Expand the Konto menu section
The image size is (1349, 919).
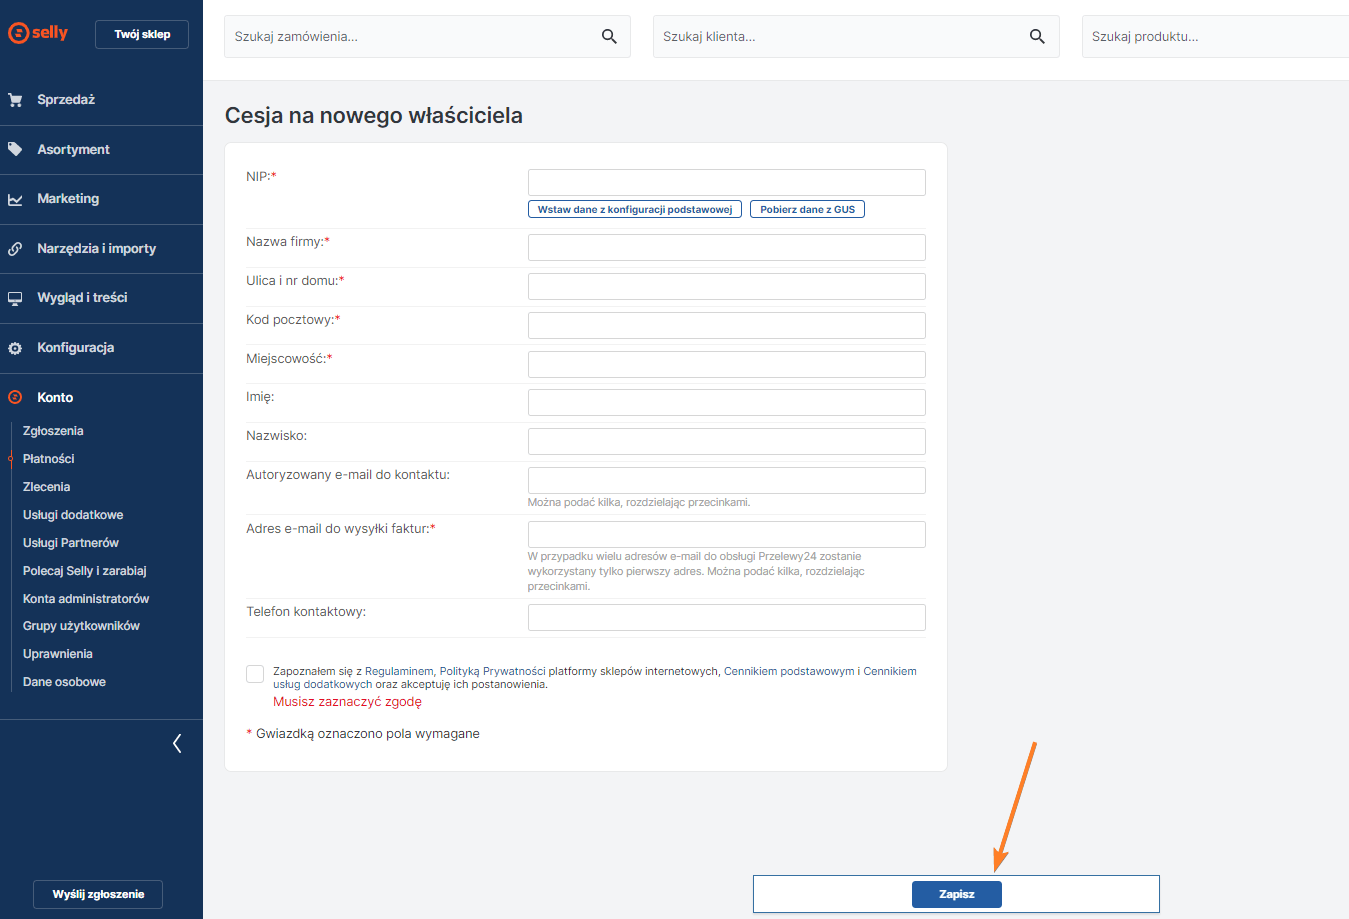click(x=55, y=398)
